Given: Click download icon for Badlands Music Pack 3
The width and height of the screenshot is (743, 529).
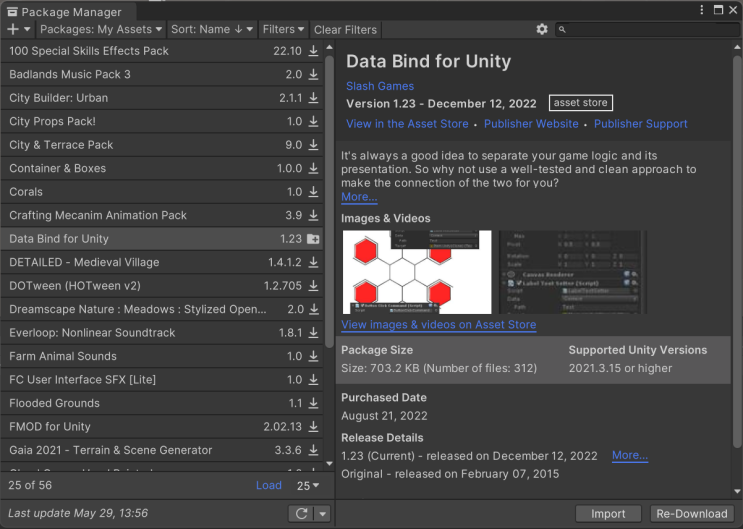Looking at the screenshot, I should pyautogui.click(x=314, y=75).
